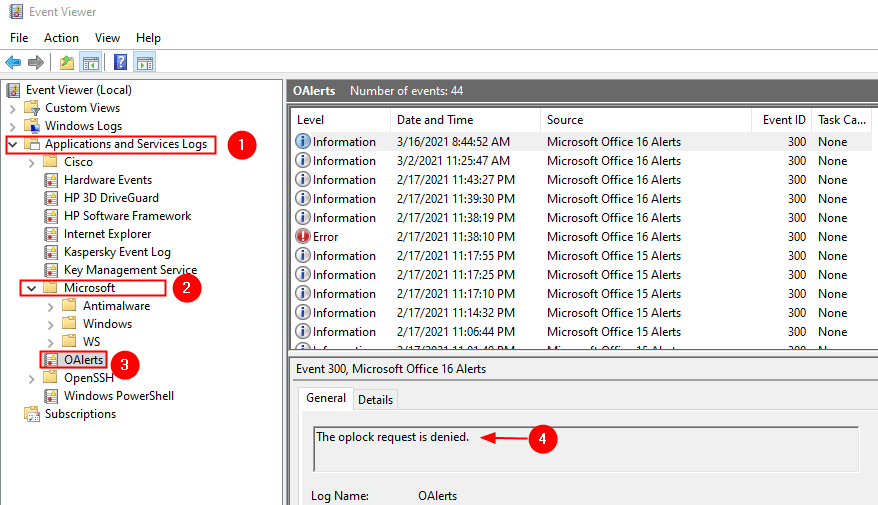Click the blue Back arrow in toolbar
The image size is (878, 505).
tap(13, 62)
